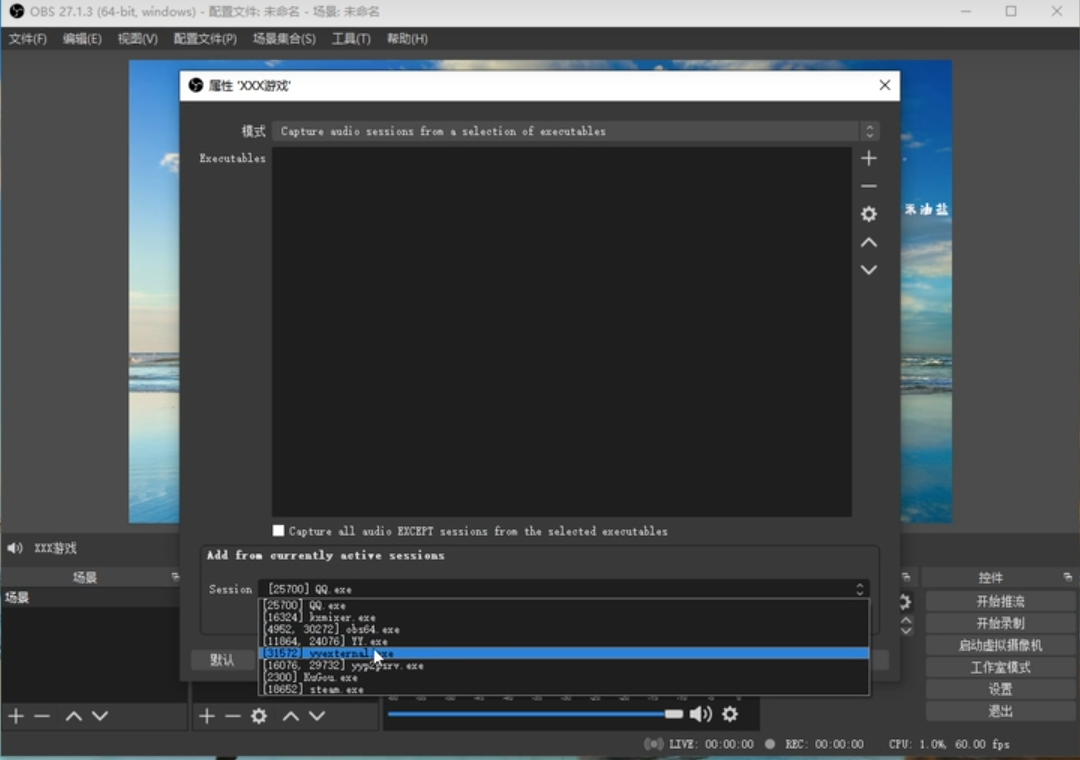Open the 文件(F) menu
Screen dimensions: 1080x760
28,39
